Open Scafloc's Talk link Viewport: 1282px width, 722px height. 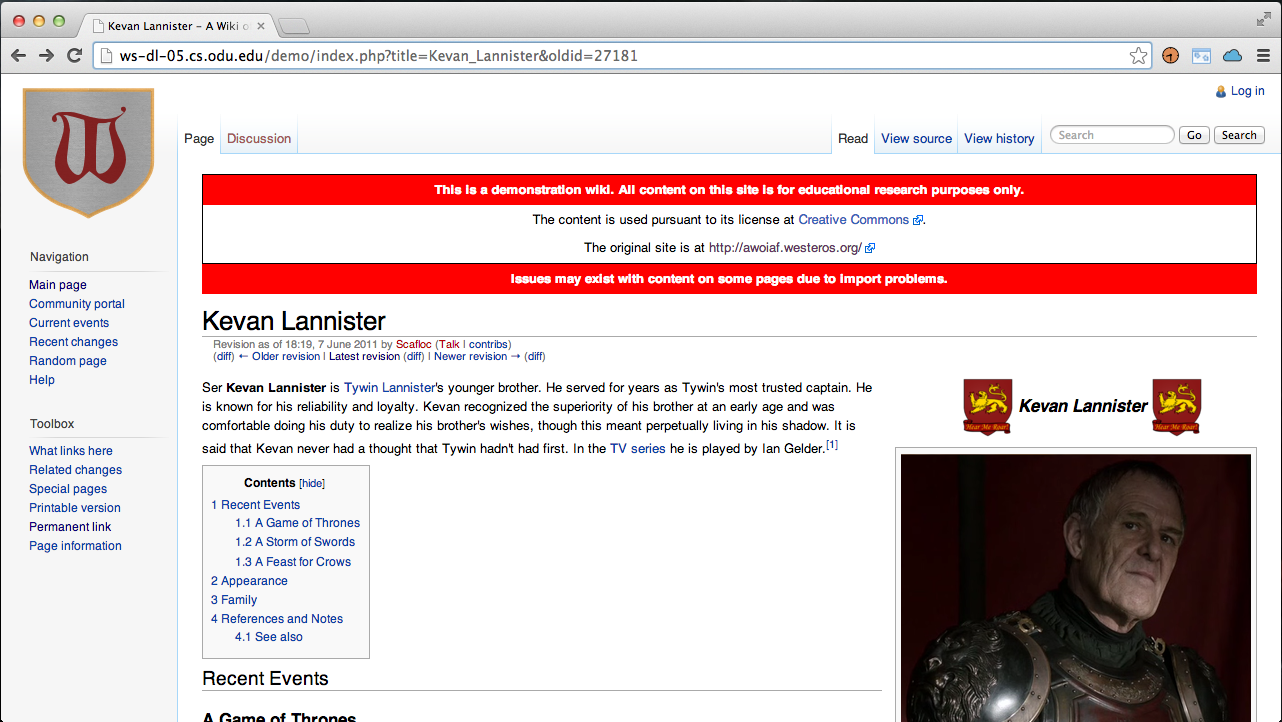click(449, 344)
